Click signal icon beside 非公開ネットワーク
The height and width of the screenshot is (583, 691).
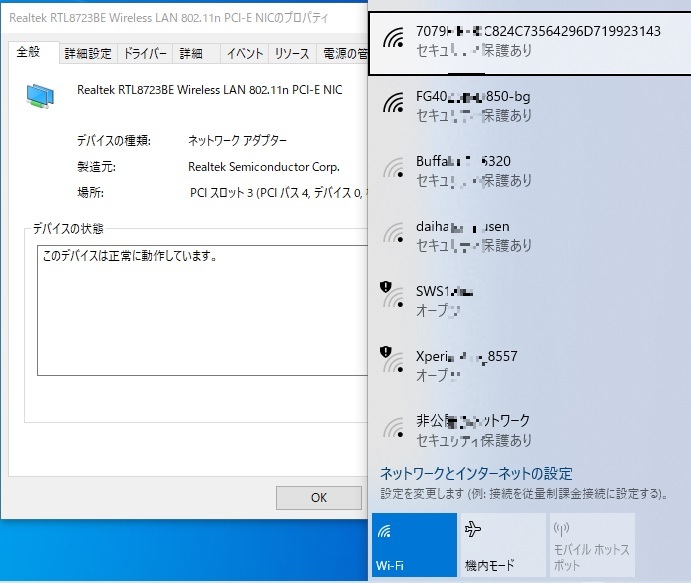click(x=394, y=427)
